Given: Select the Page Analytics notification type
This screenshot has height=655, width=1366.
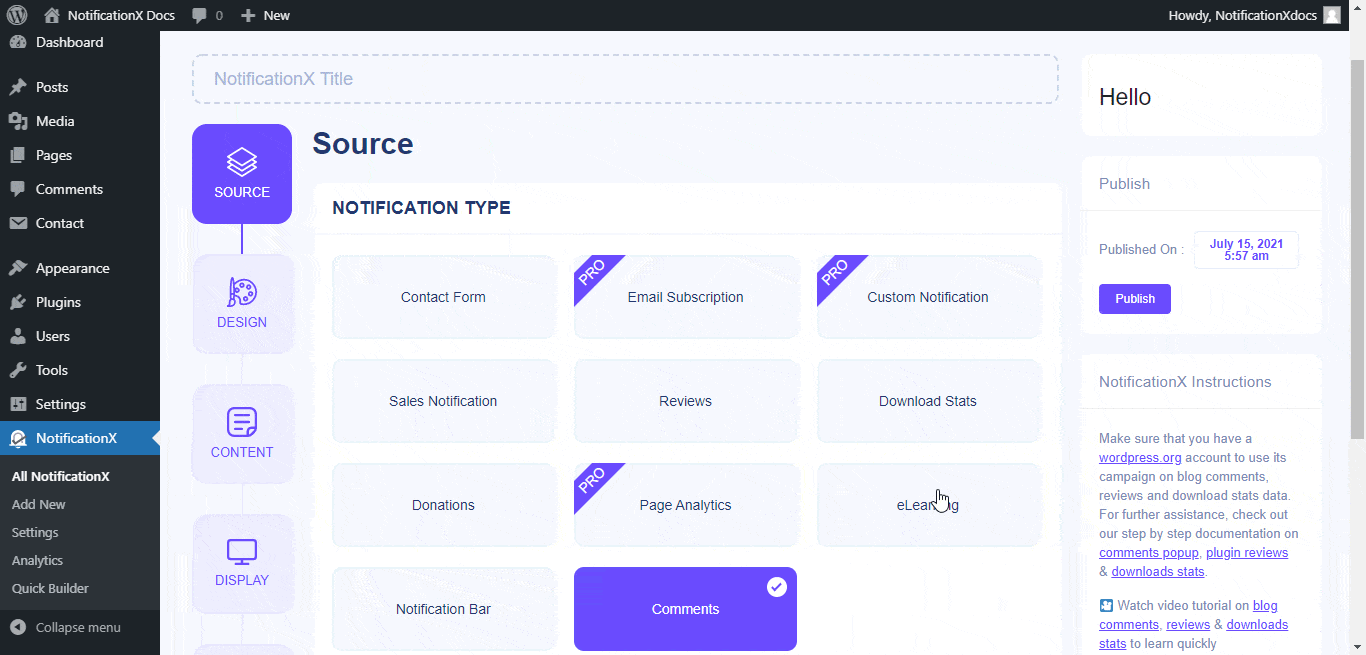Looking at the screenshot, I should pyautogui.click(x=686, y=505).
